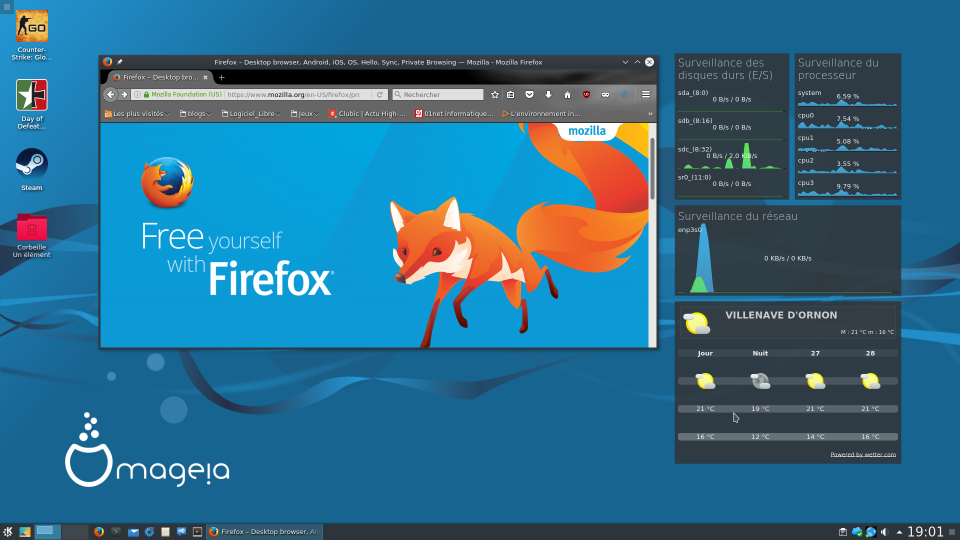Go forward using Firefox forward arrow
Screen dimensions: 960x540
[124, 94]
